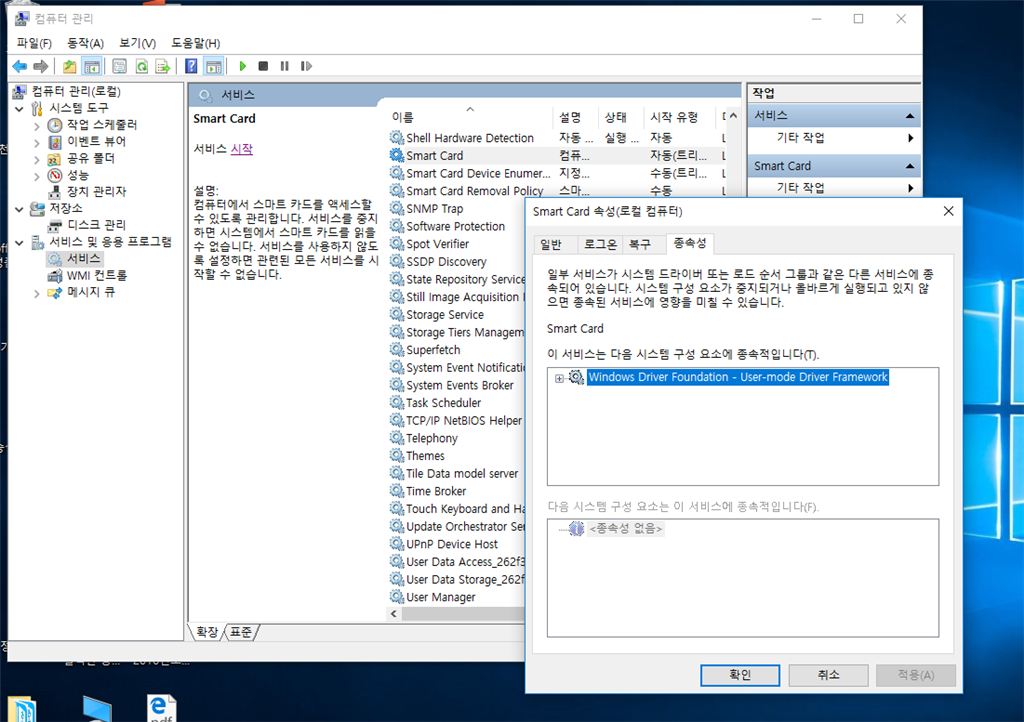Select Telephony service
Viewport: 1024px width, 722px height.
[432, 437]
